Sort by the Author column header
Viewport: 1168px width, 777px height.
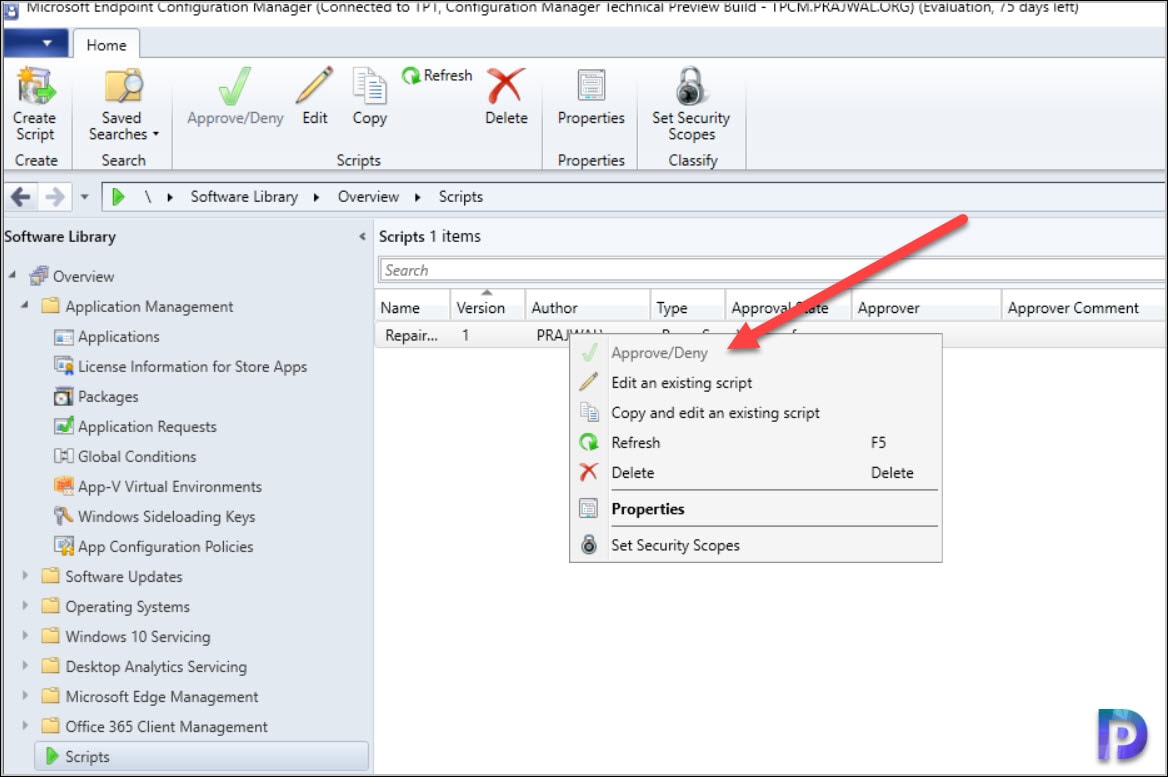587,308
